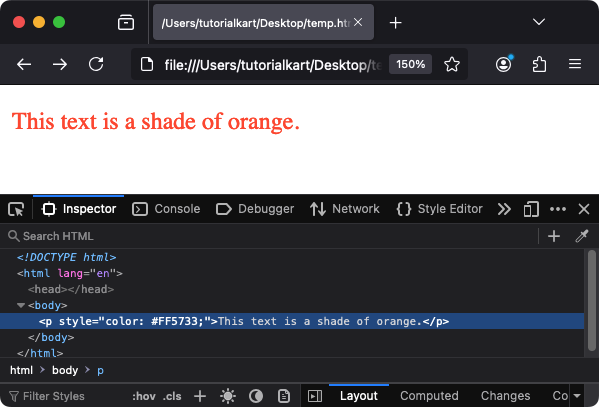Click the html breadcrumb
599x407 pixels.
click(x=21, y=370)
